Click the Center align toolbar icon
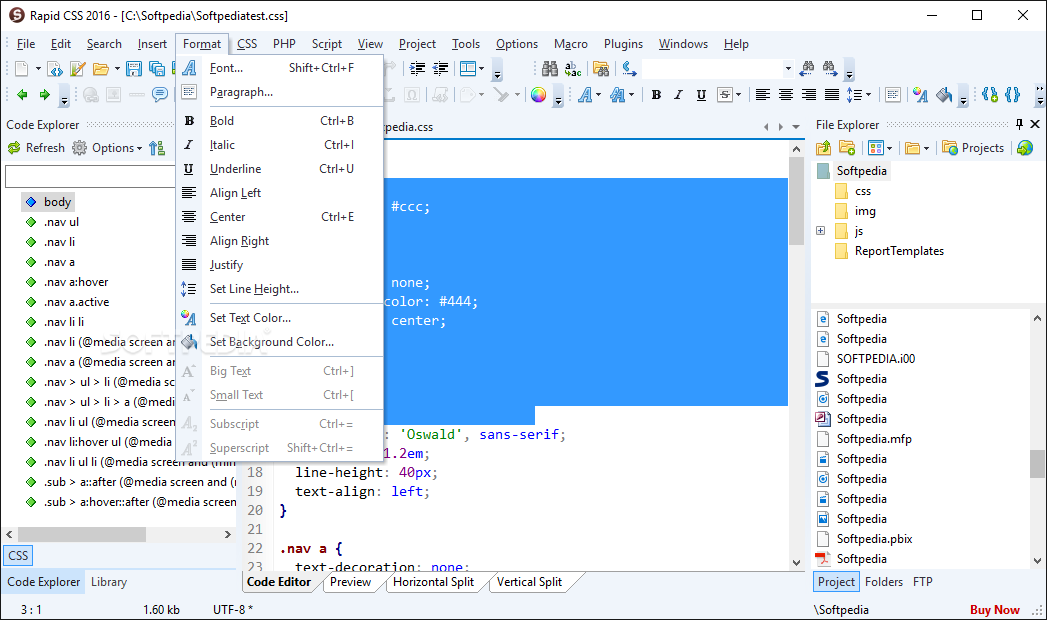 coord(786,95)
